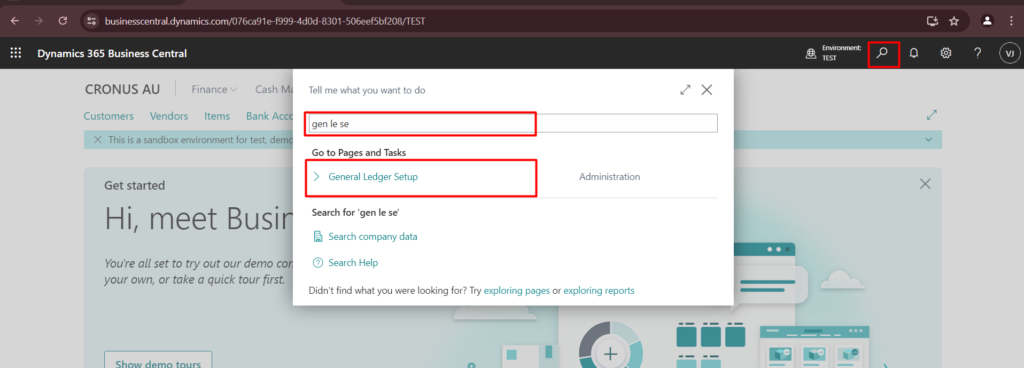Open the General Ledger Setup result

click(373, 177)
